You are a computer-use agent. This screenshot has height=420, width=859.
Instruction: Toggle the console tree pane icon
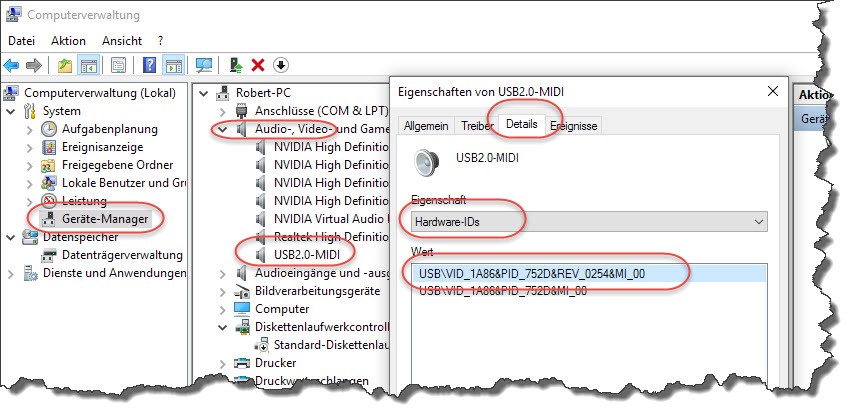(89, 66)
